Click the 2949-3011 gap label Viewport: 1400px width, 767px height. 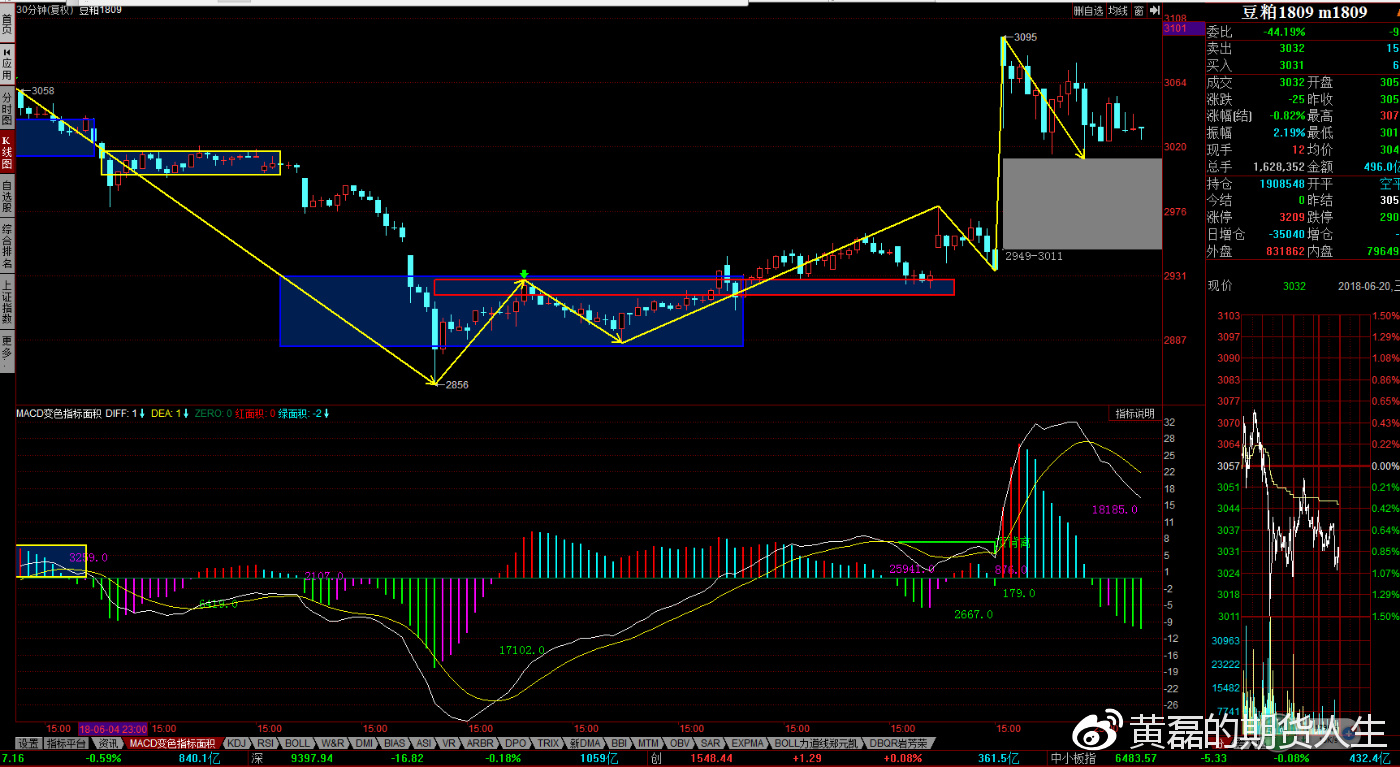pos(1034,256)
